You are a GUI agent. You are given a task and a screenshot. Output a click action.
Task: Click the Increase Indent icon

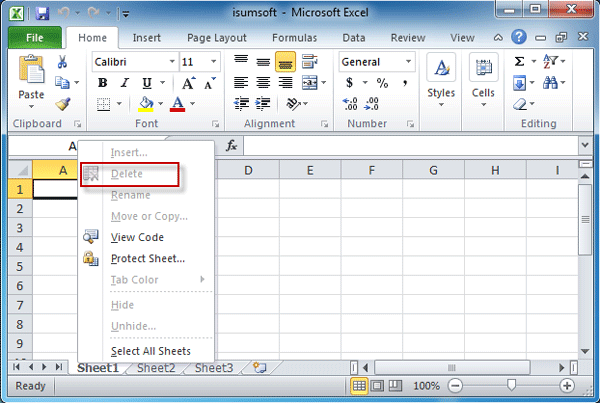(263, 104)
